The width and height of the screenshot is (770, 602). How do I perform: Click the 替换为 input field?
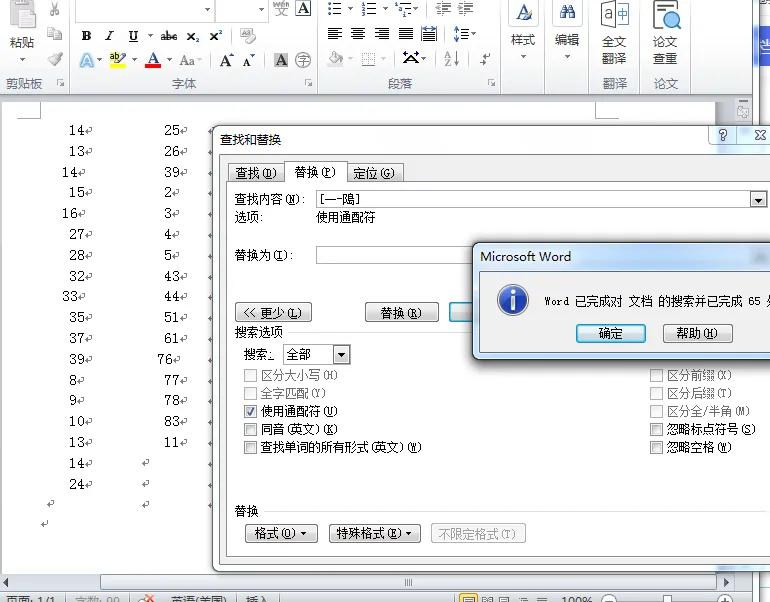pos(394,255)
